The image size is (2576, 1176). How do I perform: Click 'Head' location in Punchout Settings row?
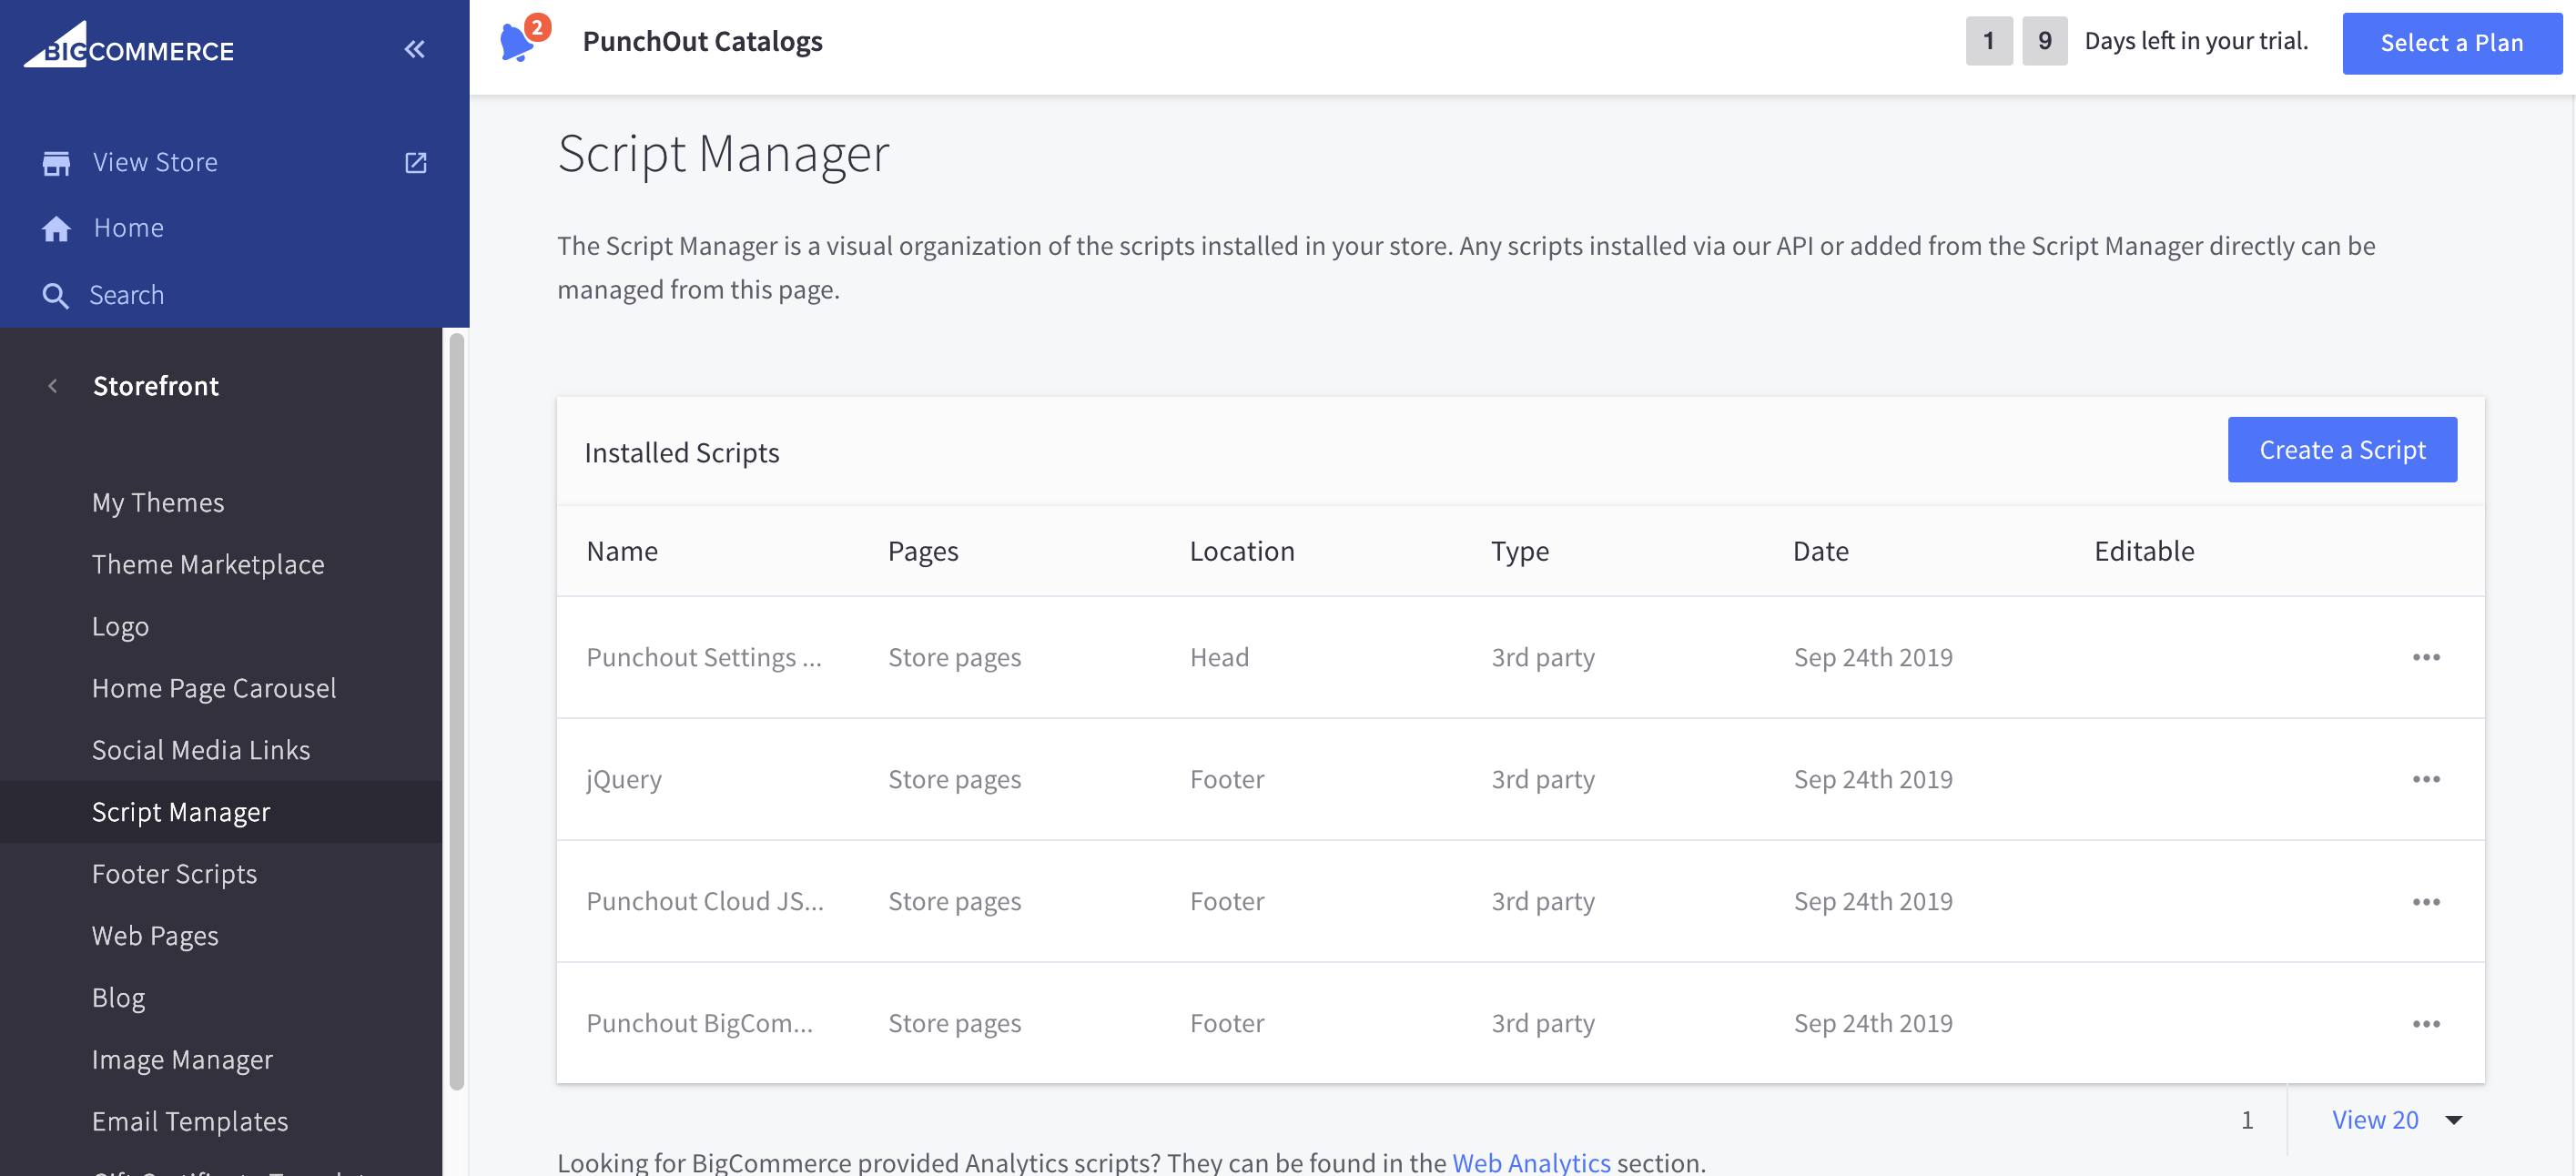(x=1219, y=657)
